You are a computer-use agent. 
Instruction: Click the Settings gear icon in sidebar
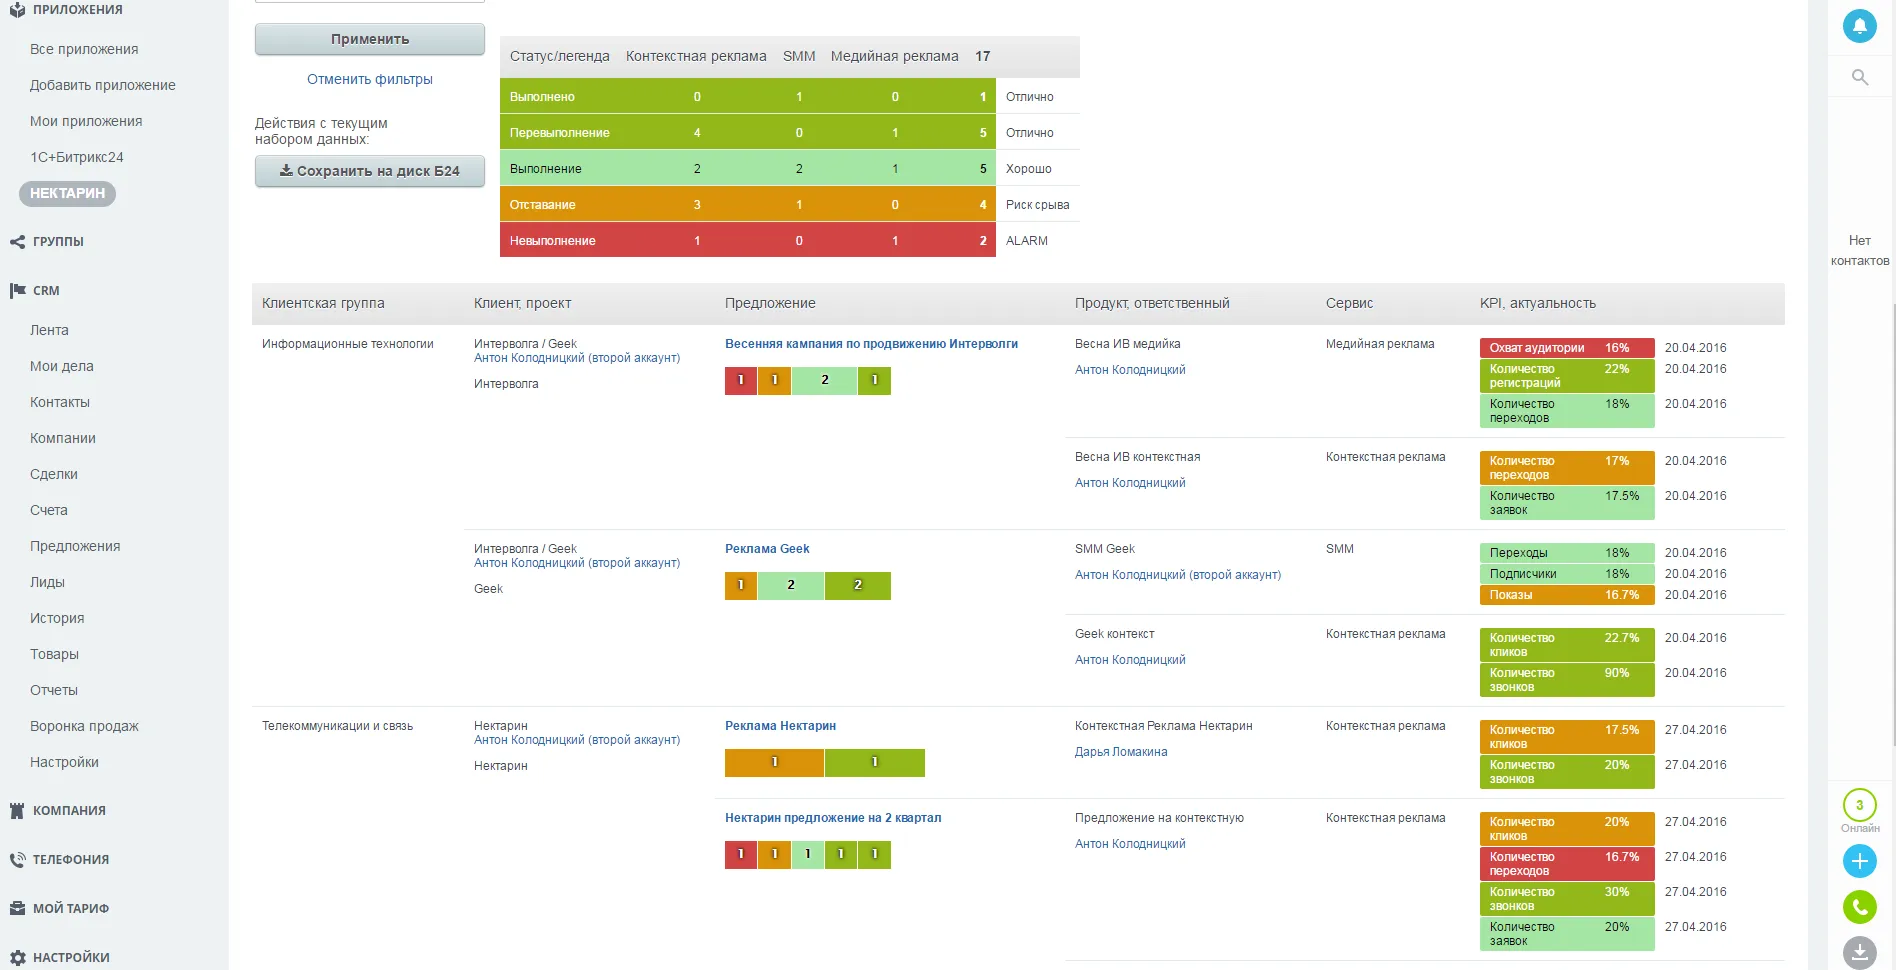[17, 957]
